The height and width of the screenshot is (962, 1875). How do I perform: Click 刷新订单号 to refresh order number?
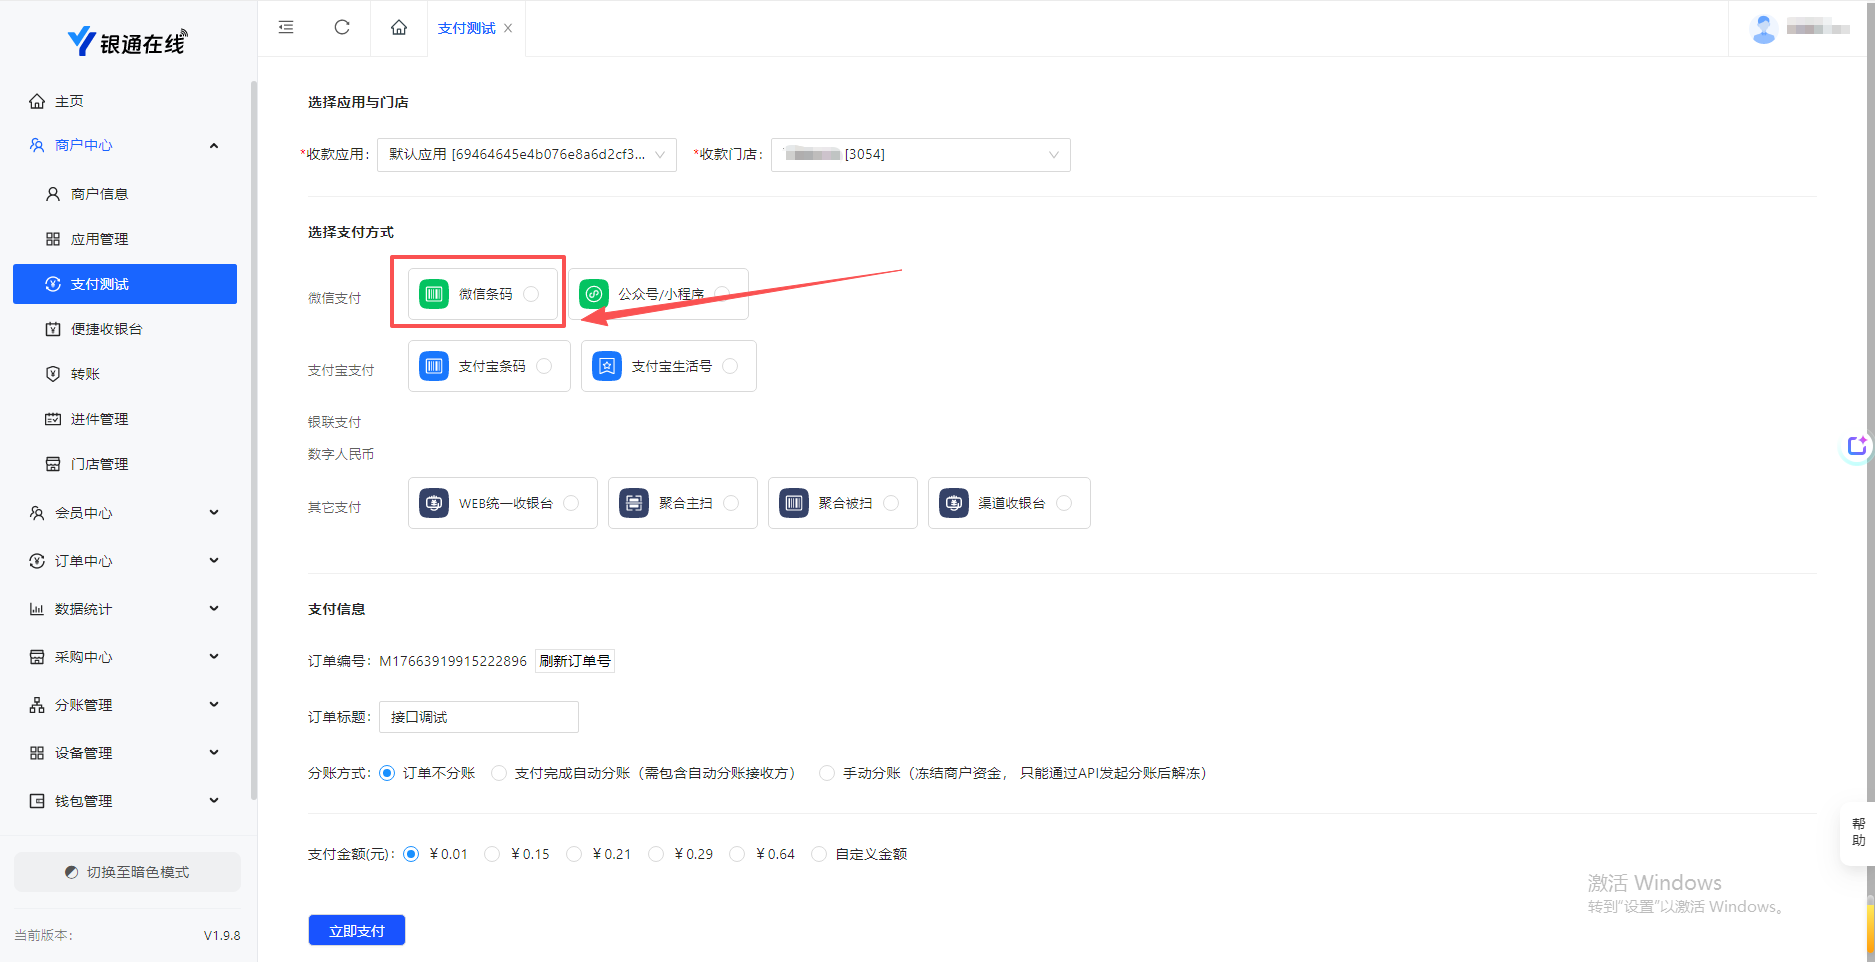[575, 661]
